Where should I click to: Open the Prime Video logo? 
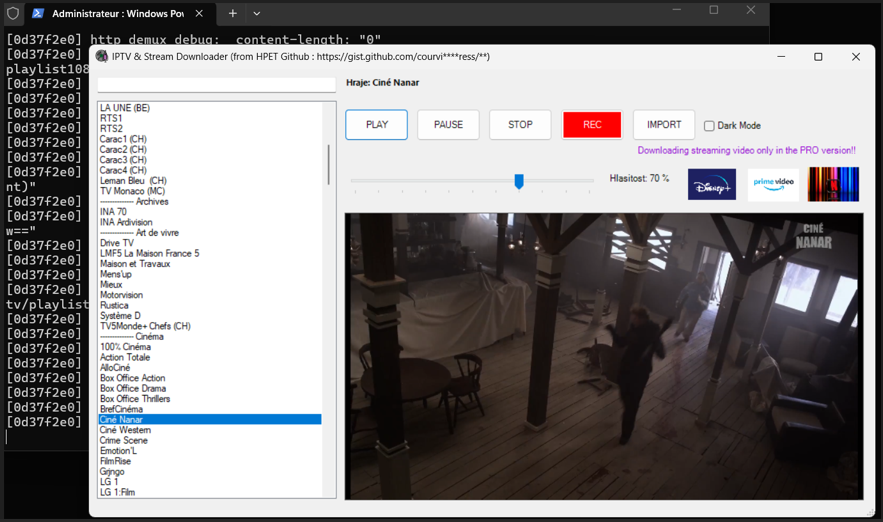click(773, 184)
